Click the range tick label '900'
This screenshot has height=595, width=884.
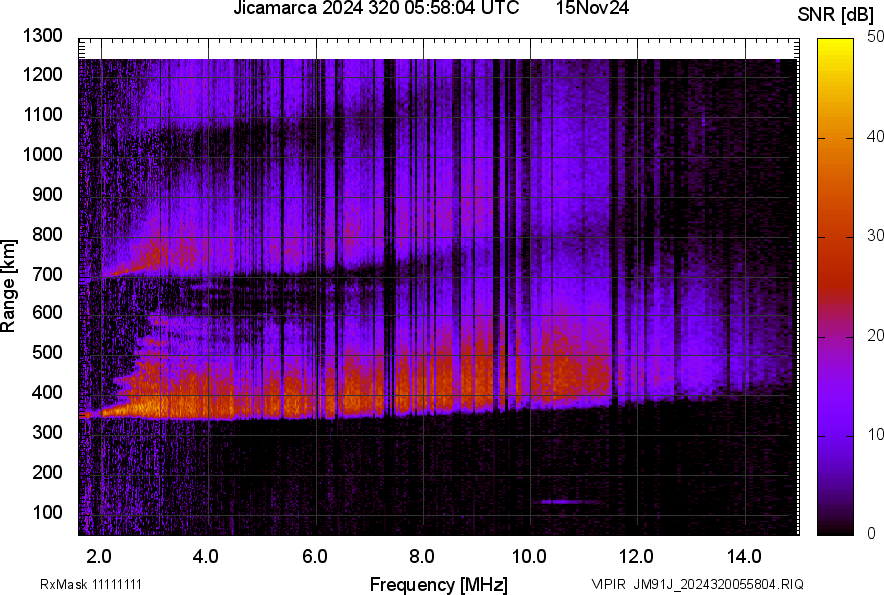tap(47, 195)
